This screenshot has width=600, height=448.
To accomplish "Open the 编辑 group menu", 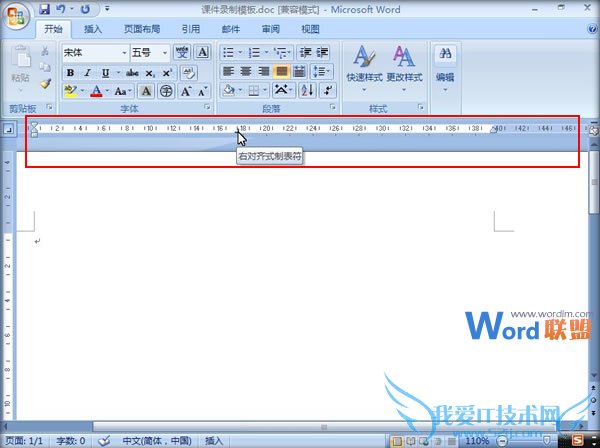I will pyautogui.click(x=445, y=70).
